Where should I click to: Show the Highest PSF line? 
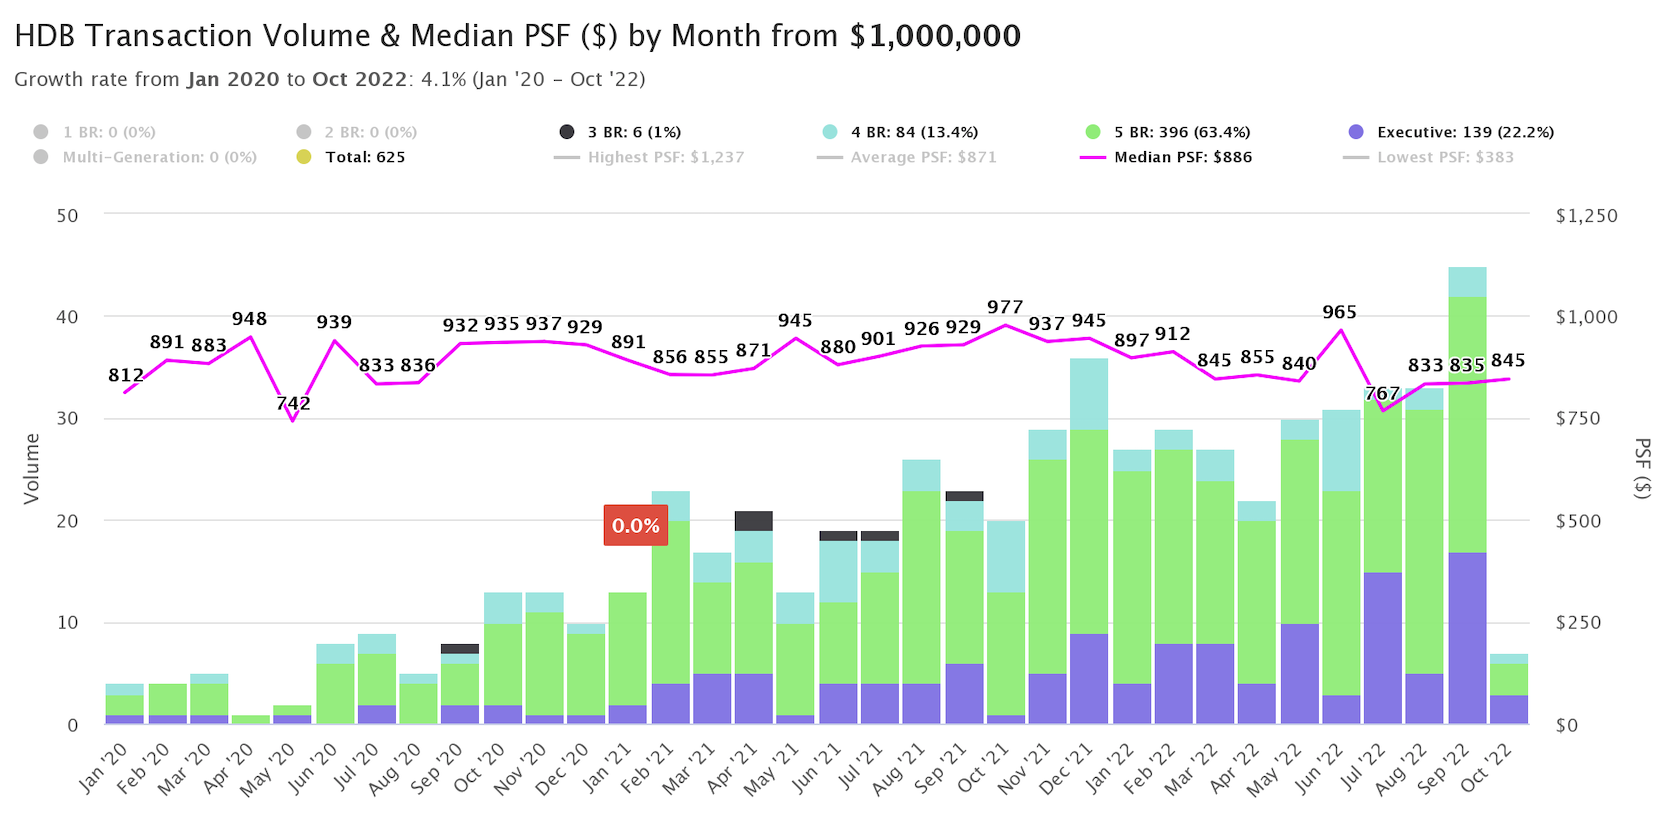665,157
